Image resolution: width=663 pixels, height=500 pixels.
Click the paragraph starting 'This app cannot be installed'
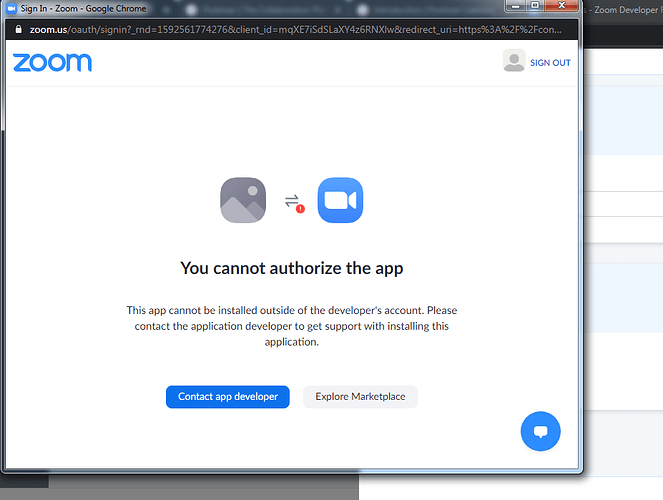[x=292, y=326]
